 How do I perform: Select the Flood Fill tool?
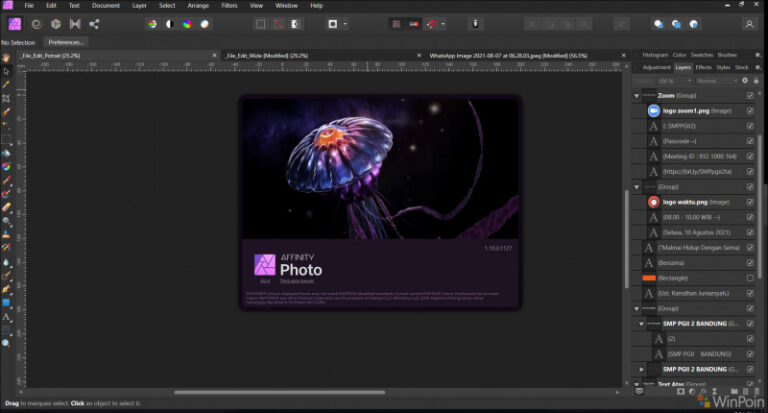click(x=6, y=153)
